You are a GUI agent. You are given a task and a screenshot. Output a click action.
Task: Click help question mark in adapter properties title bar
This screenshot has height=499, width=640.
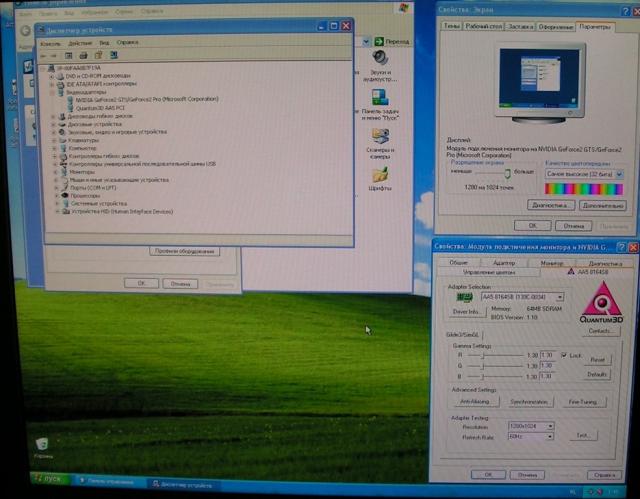(621, 247)
